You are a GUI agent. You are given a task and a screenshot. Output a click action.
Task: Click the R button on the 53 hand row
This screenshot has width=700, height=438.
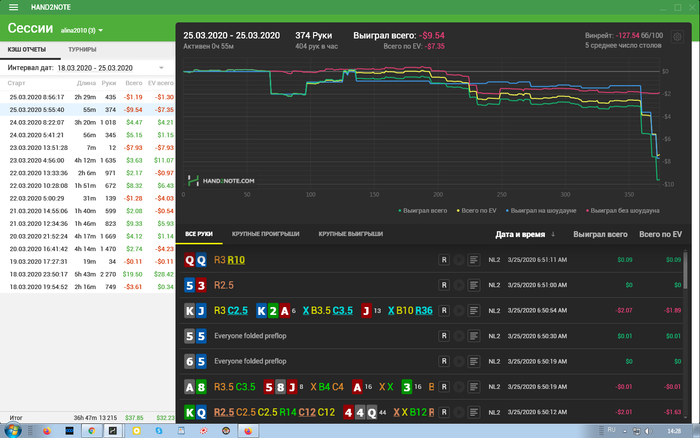click(444, 285)
